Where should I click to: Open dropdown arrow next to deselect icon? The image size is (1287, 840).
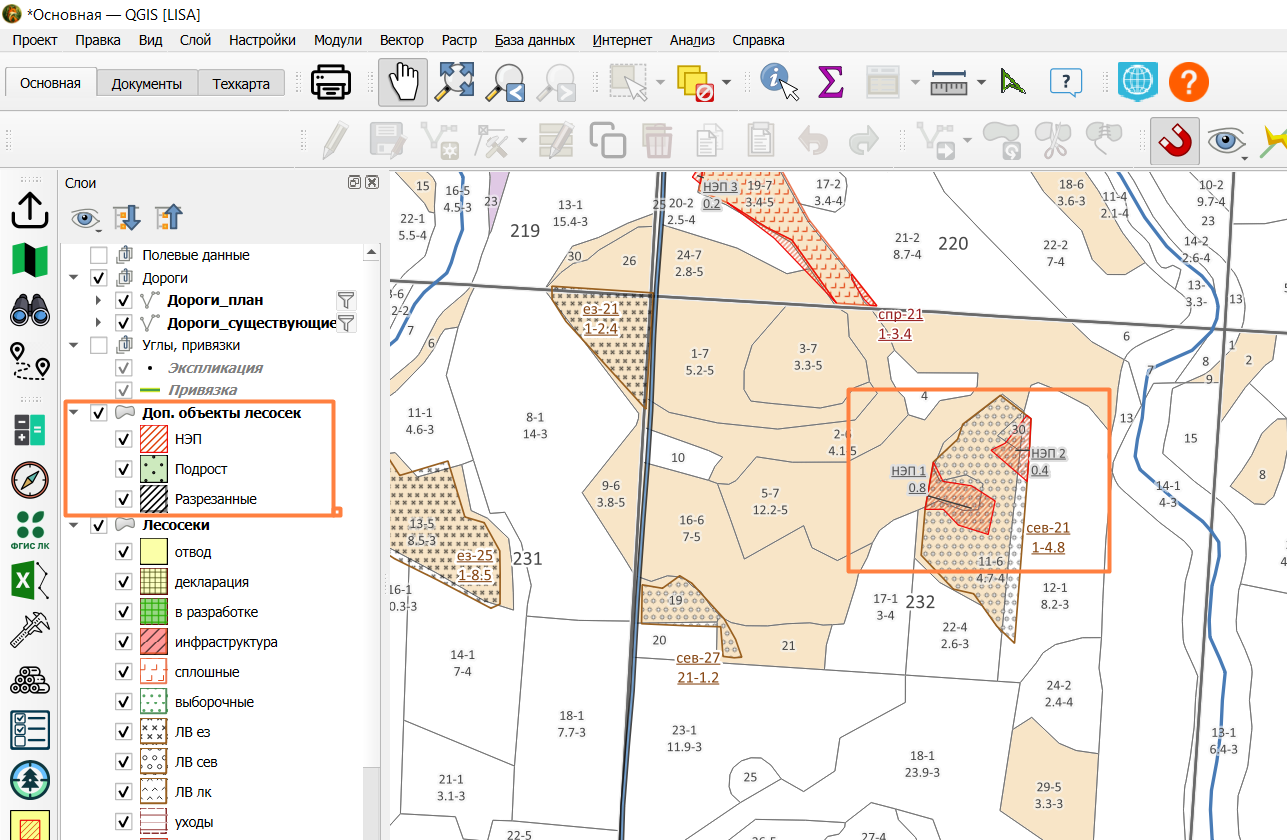tap(727, 83)
